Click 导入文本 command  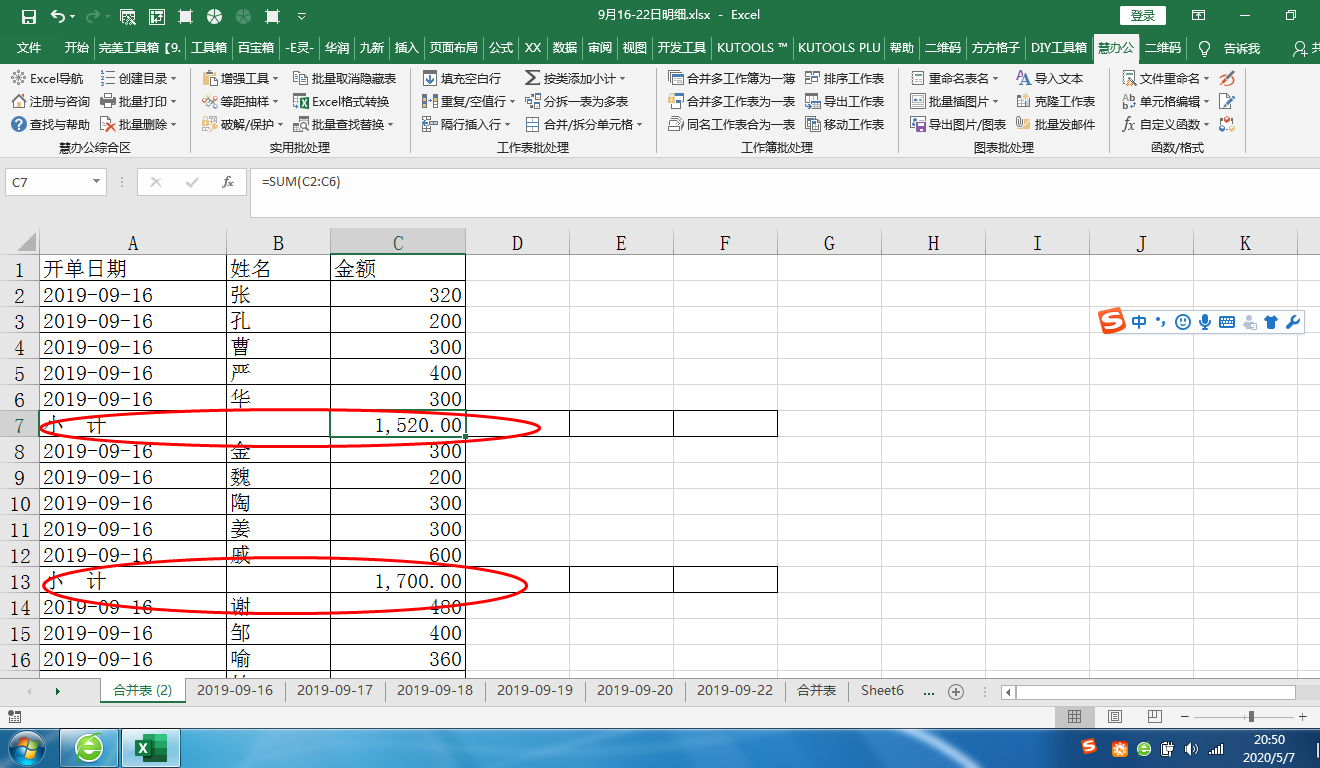[x=1049, y=78]
